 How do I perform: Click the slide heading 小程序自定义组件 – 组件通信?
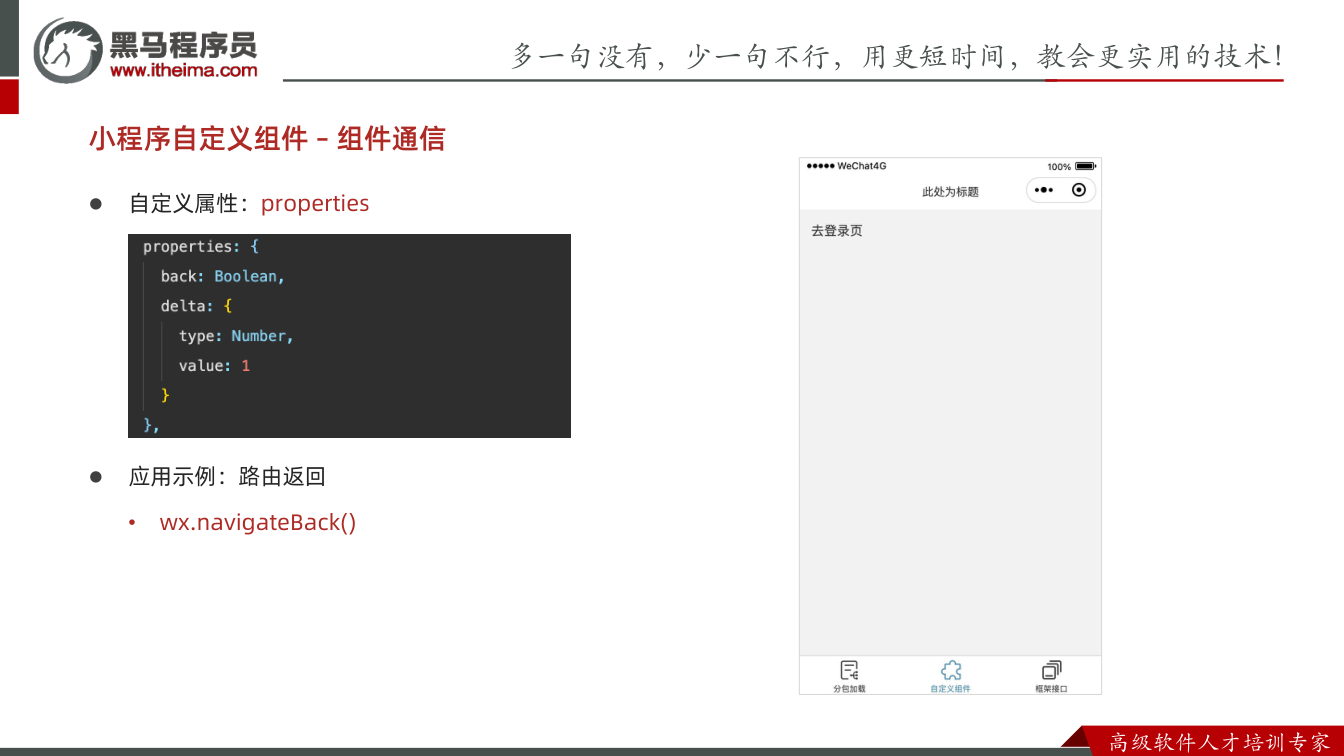click(267, 138)
